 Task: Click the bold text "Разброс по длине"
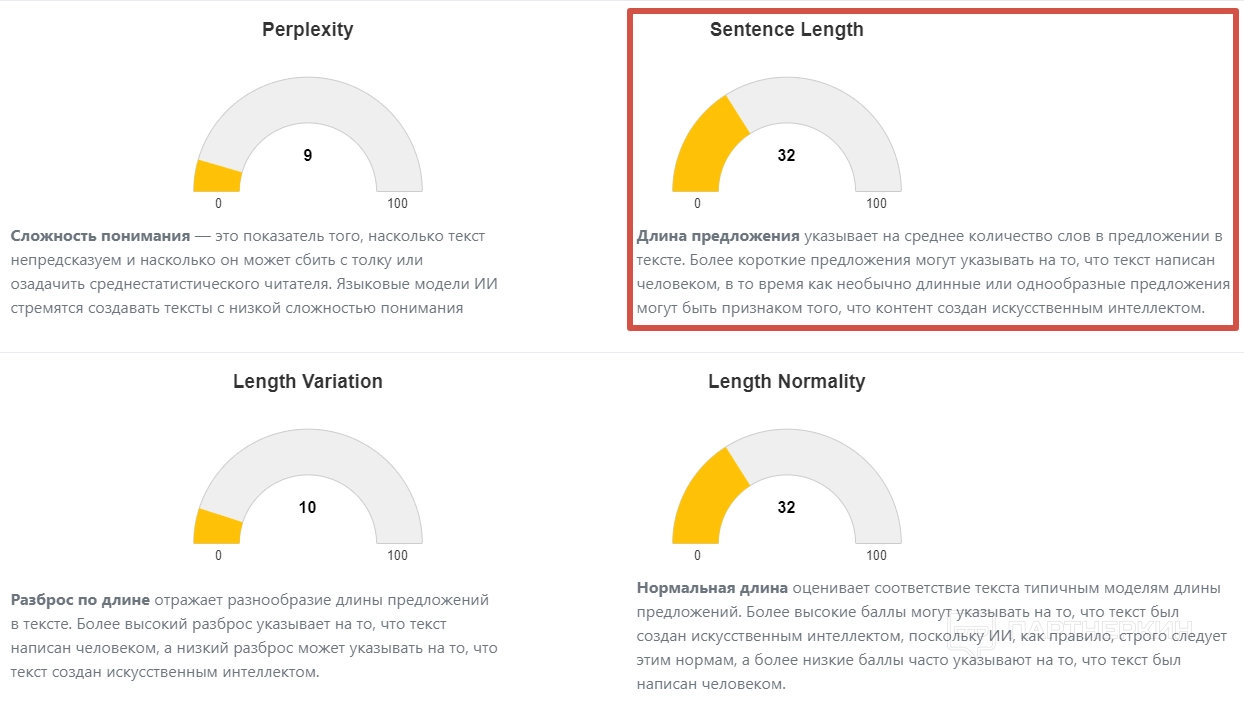point(80,600)
